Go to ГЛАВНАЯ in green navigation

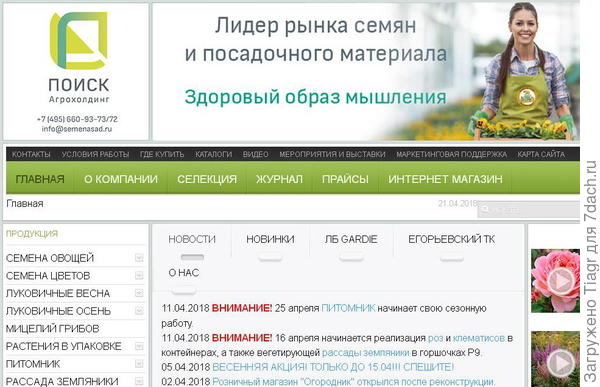pyautogui.click(x=40, y=179)
